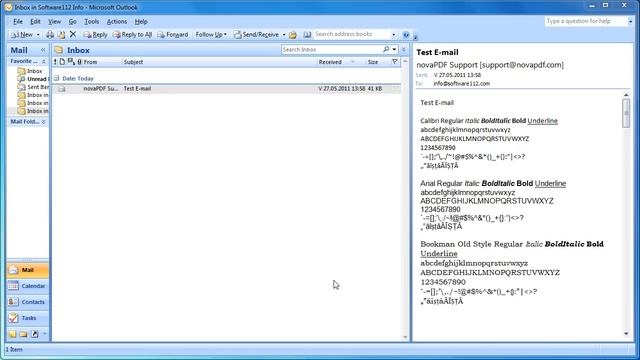
Task: Open the New item dropdown arrow
Action: pos(38,35)
